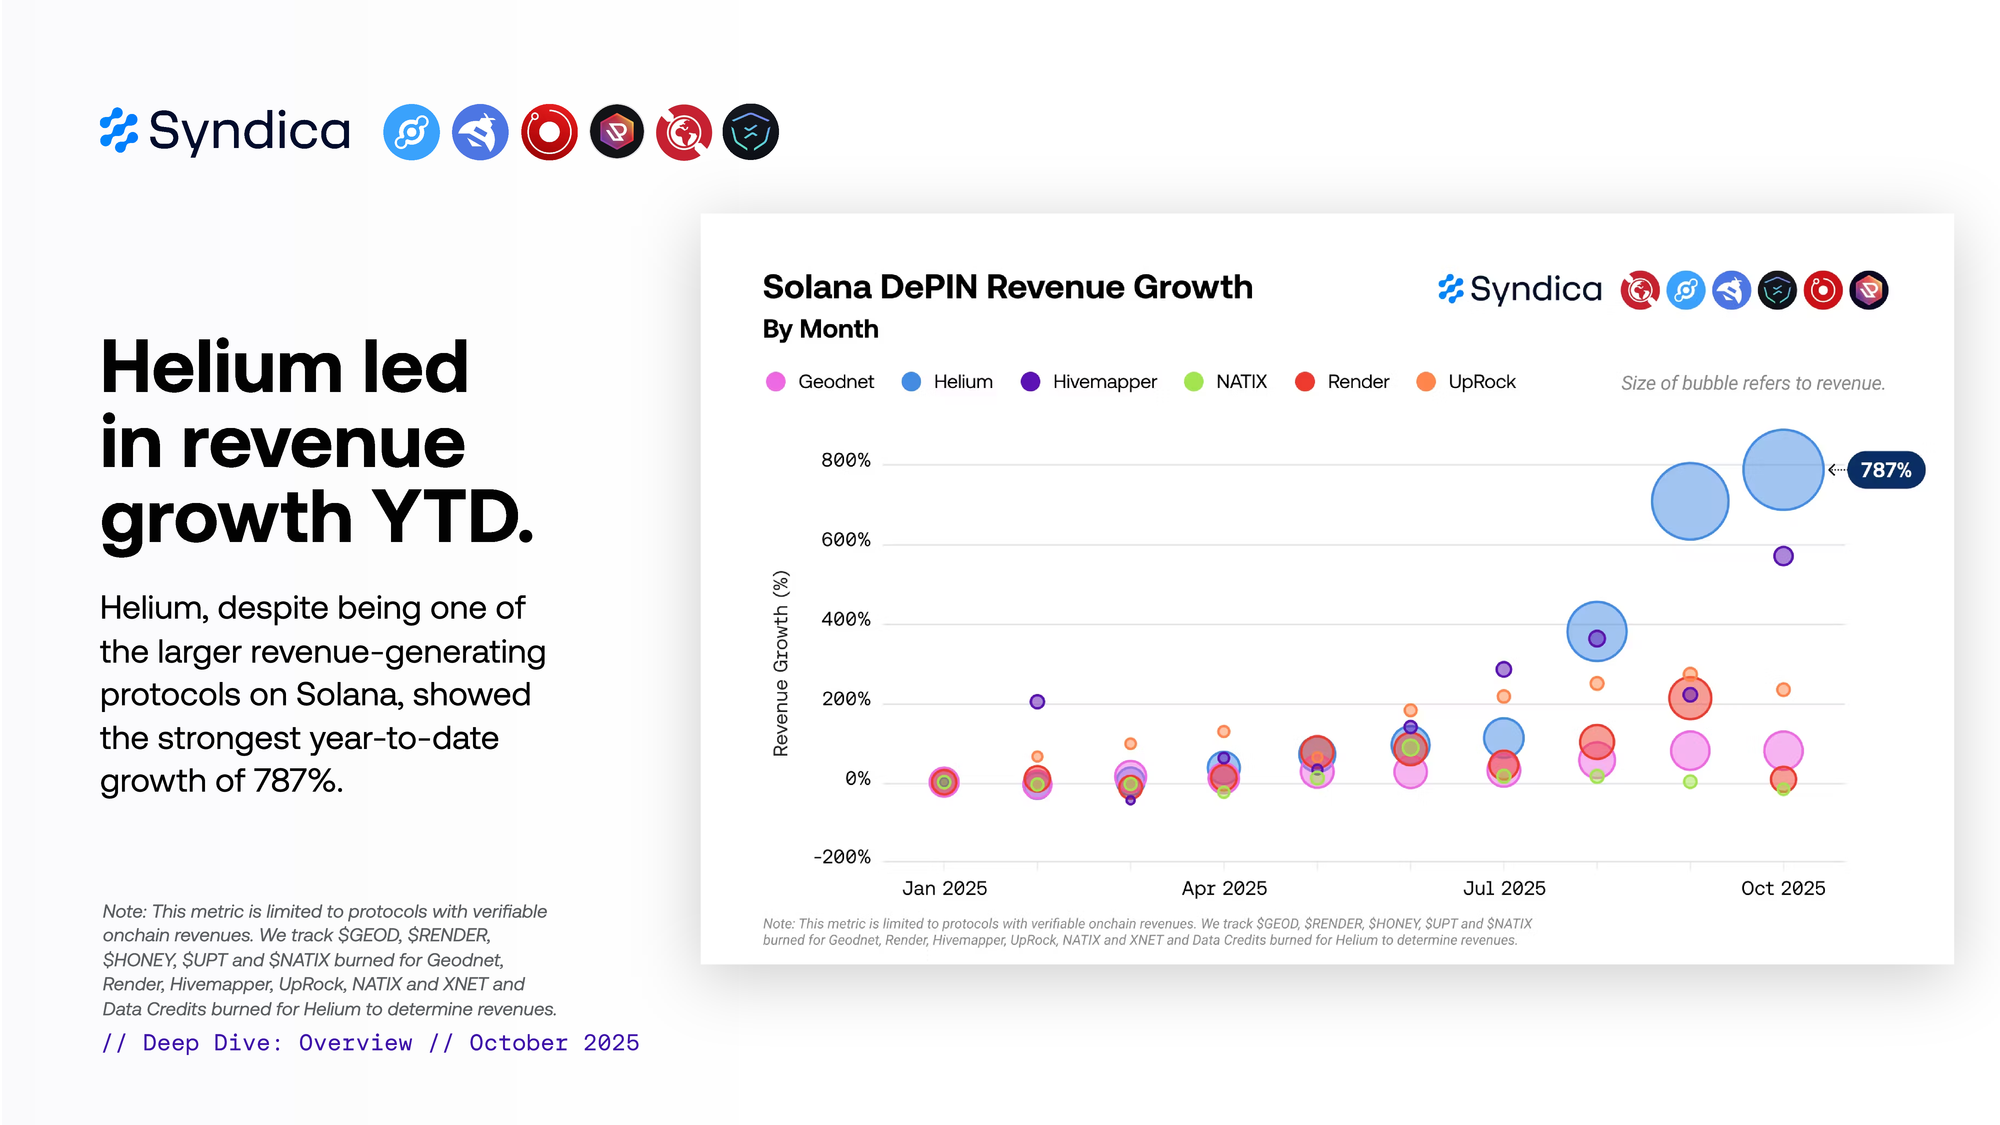This screenshot has height=1125, width=2000.
Task: Click the blue Helium icon beside the top-left Syndica logo
Action: click(411, 132)
